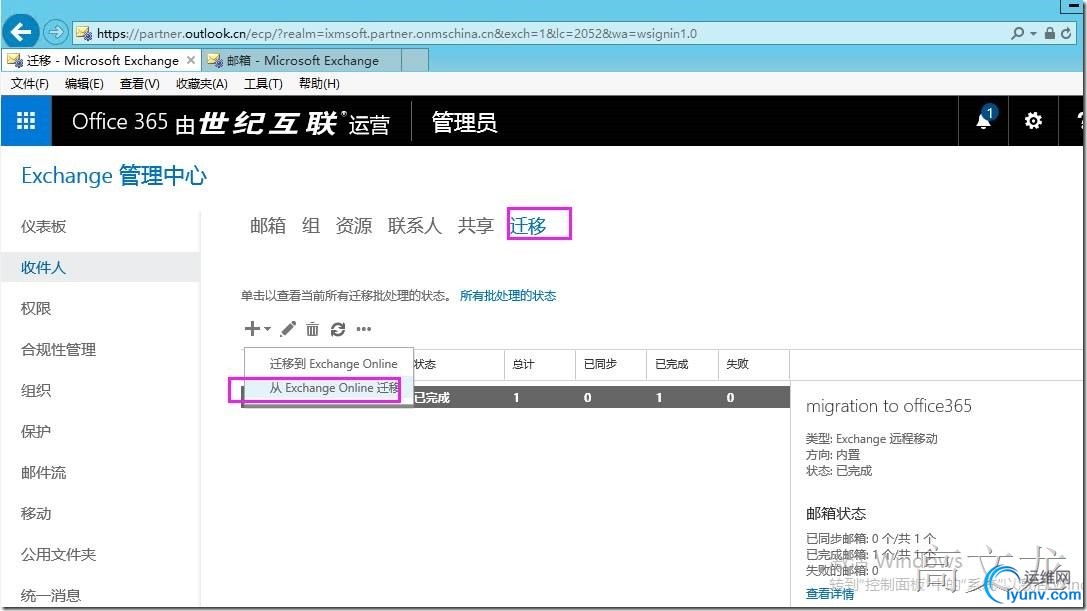1087x611 pixels.
Task: Select the 联系人 recipients tab
Action: point(415,225)
